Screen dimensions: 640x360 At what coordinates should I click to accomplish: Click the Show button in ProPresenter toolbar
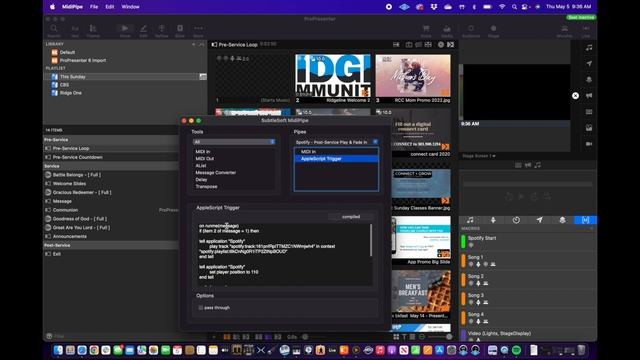pos(124,30)
